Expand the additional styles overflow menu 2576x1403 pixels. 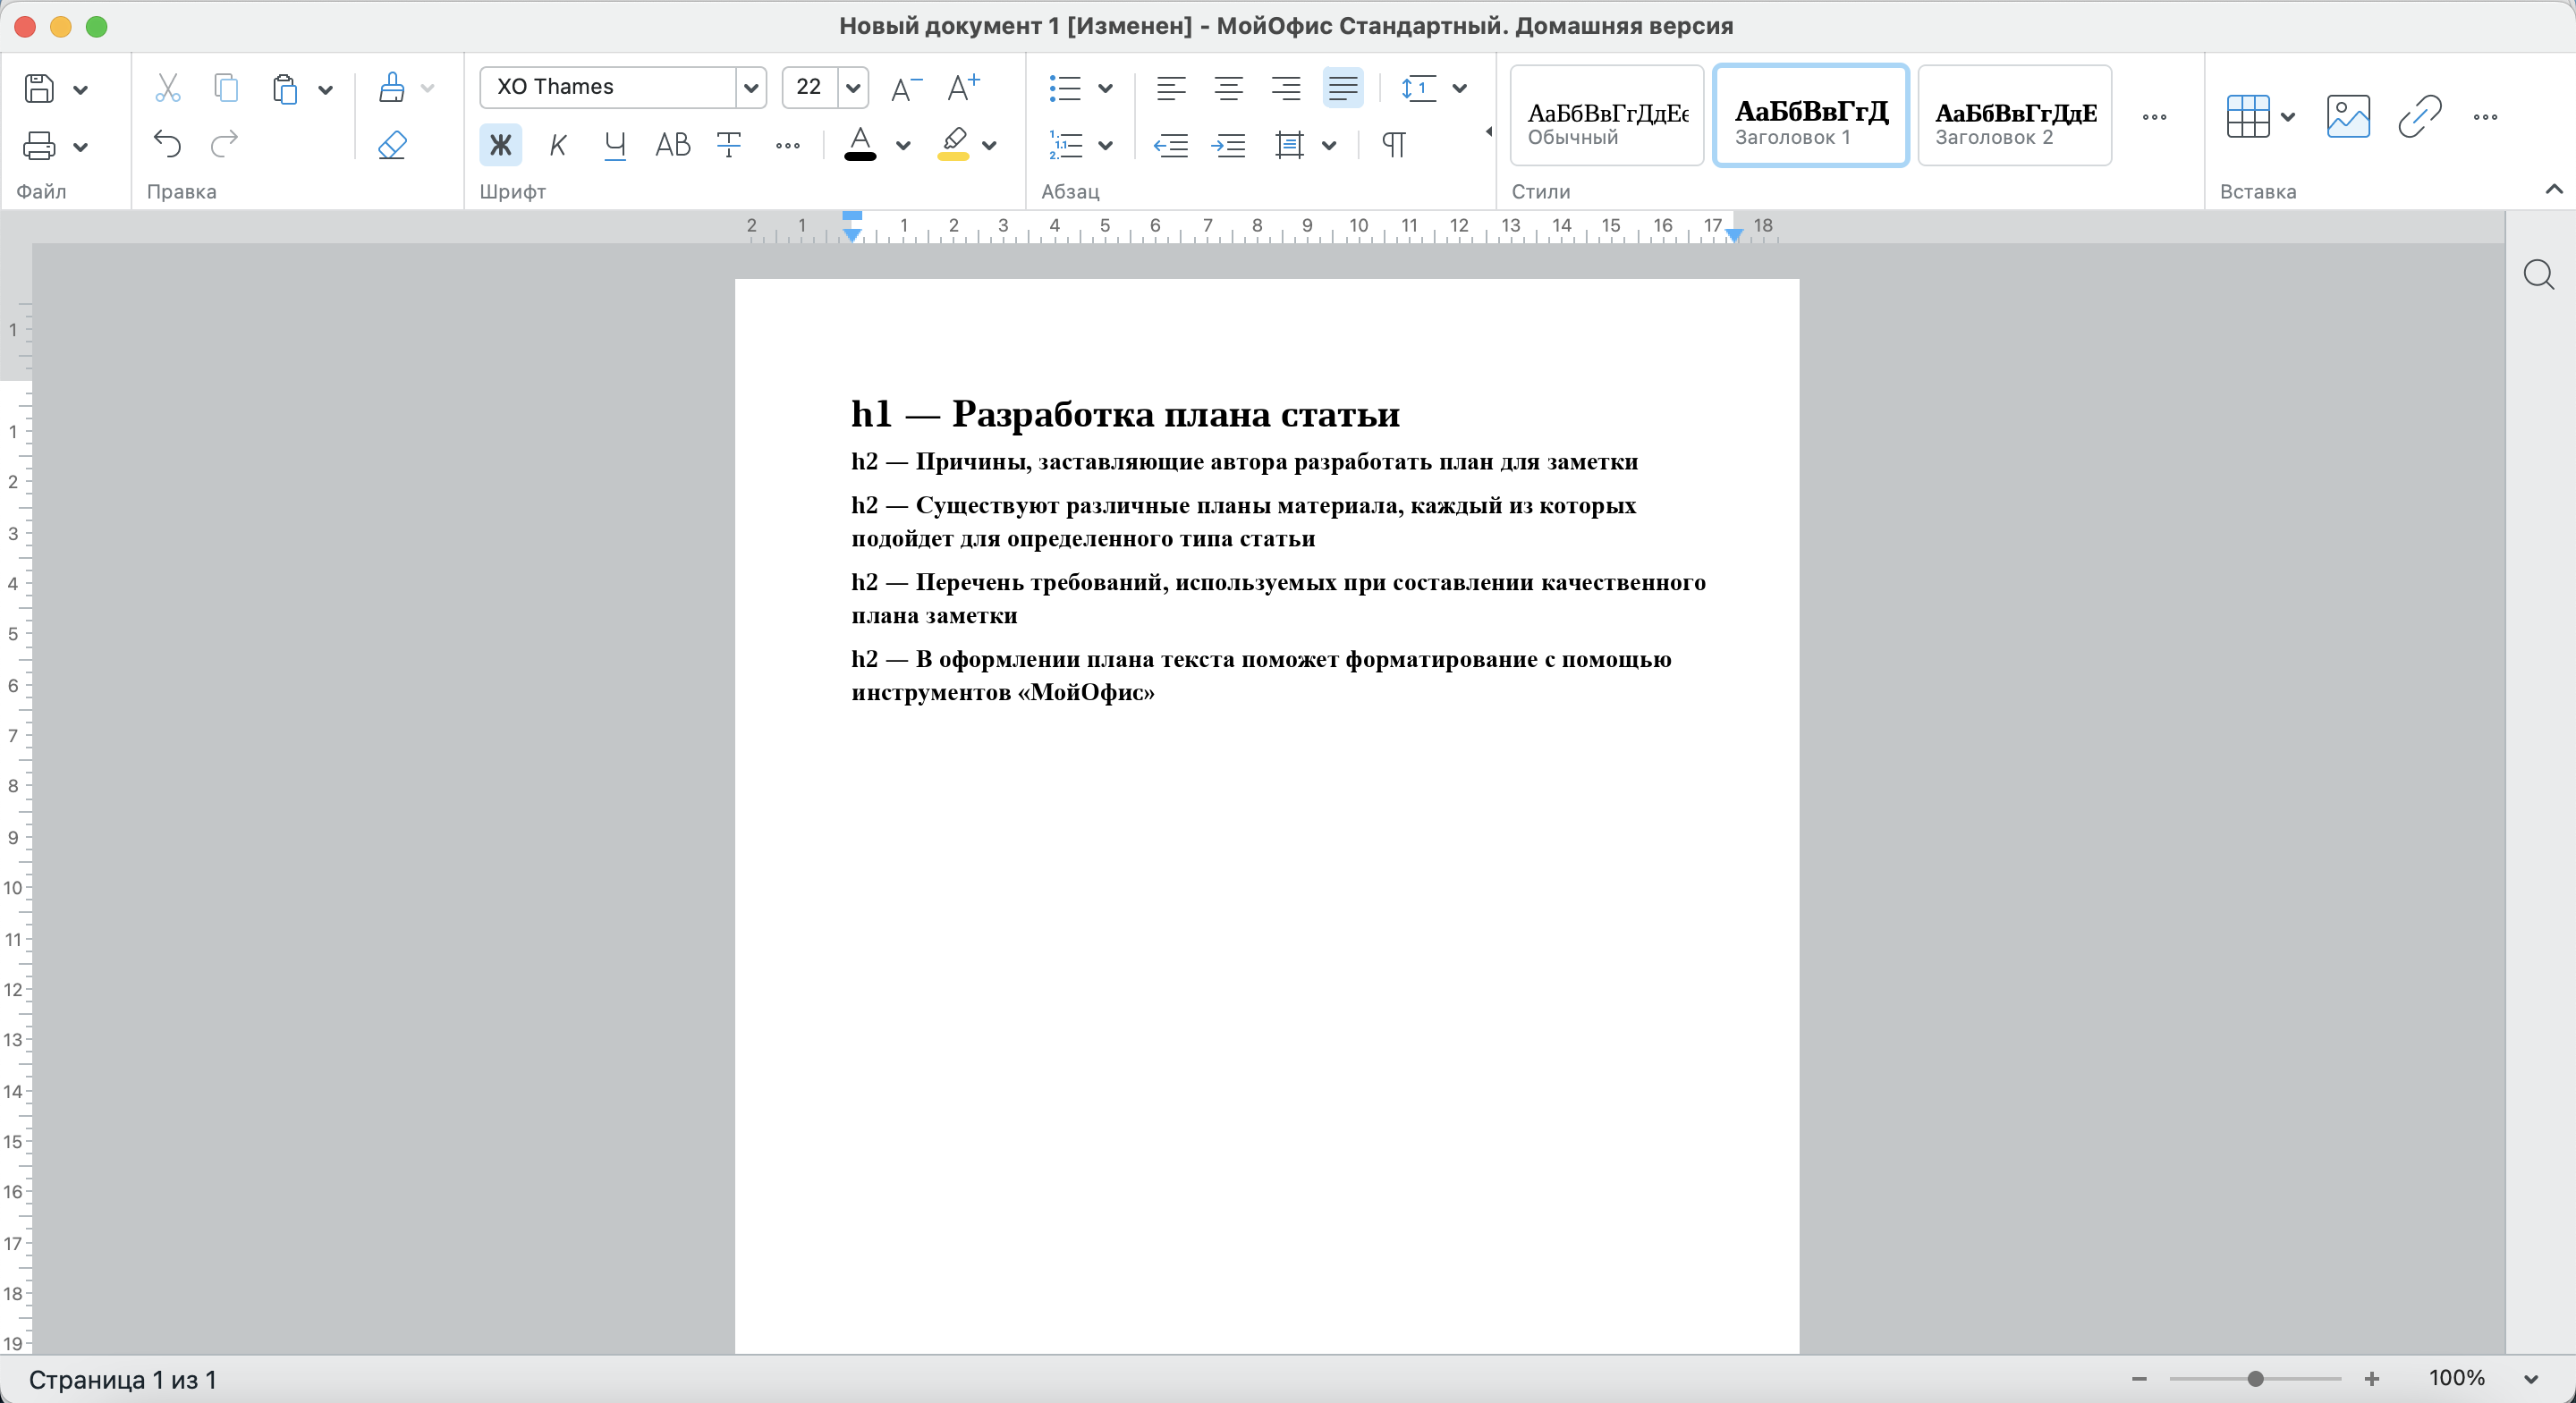2155,117
